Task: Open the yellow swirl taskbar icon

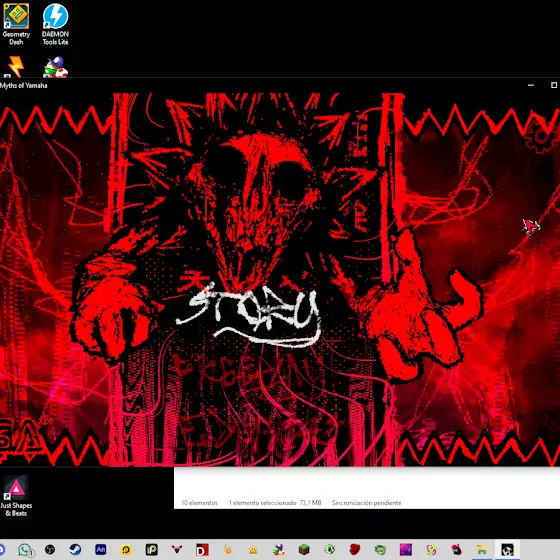Action: click(431, 550)
